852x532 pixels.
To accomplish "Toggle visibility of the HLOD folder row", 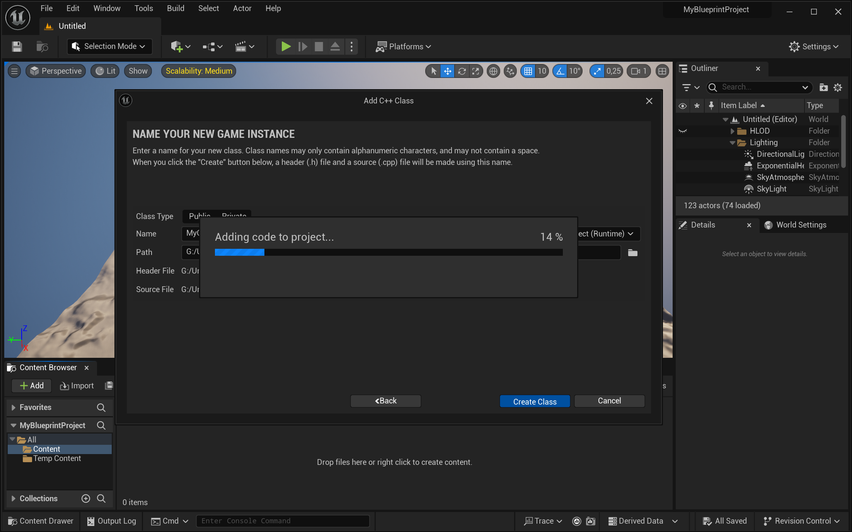I will point(683,131).
